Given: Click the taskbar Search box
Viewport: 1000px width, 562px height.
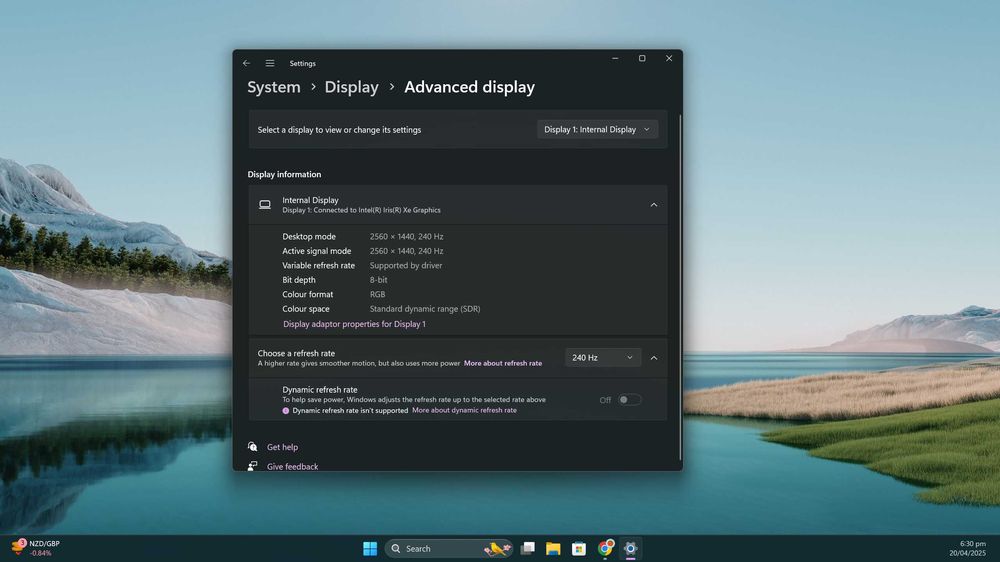Looking at the screenshot, I should (448, 549).
